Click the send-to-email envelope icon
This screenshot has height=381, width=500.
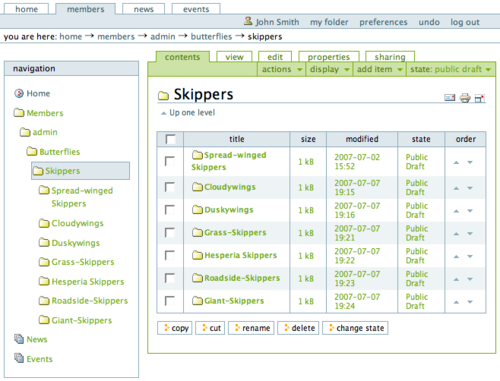(x=450, y=98)
